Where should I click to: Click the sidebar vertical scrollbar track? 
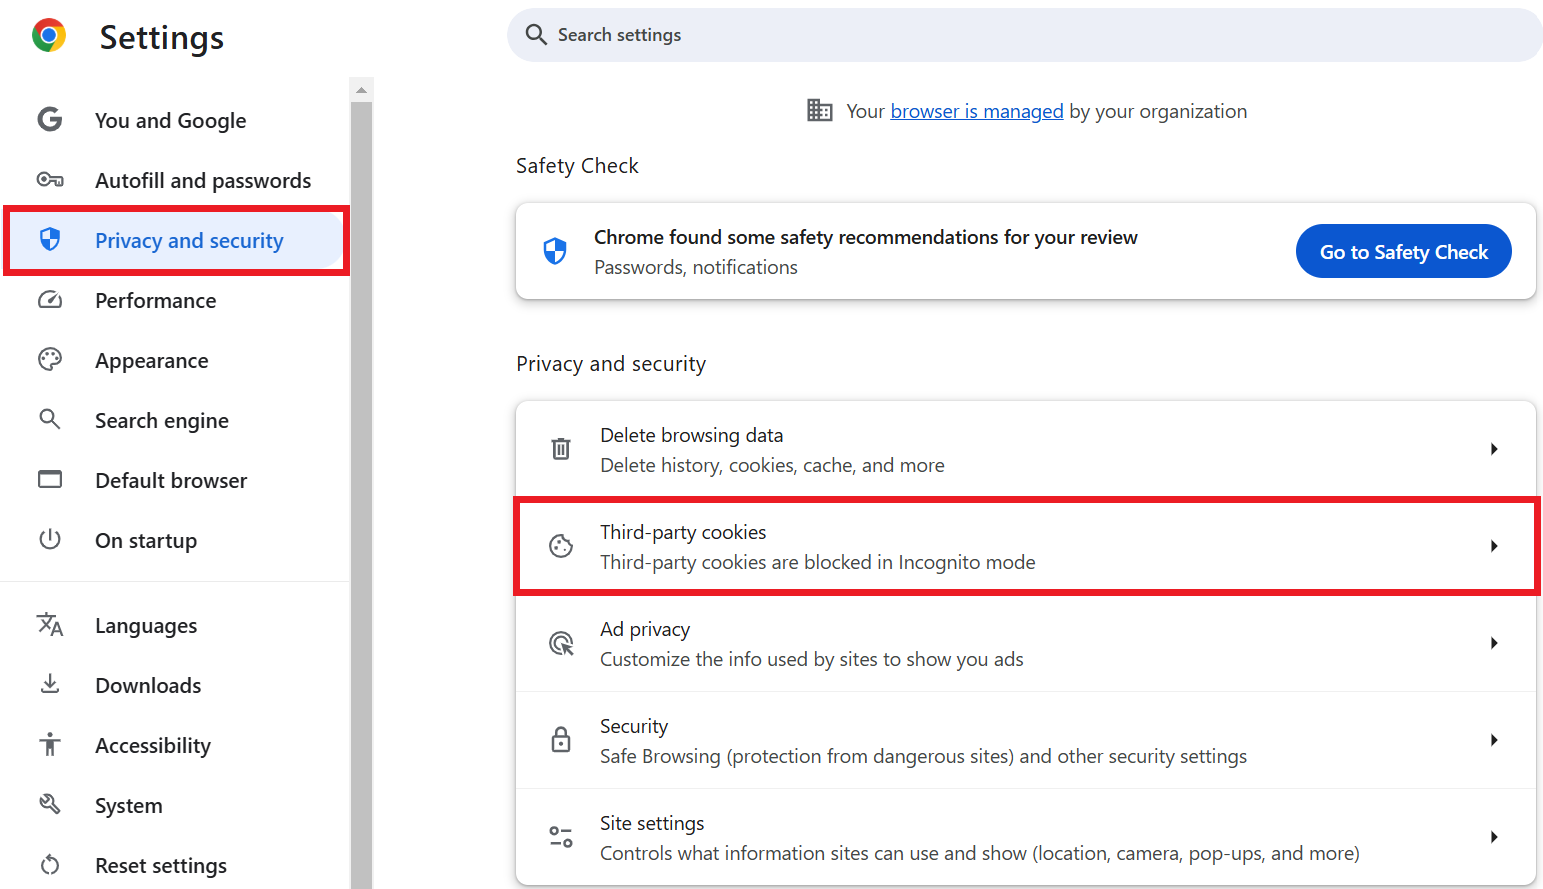[361, 495]
